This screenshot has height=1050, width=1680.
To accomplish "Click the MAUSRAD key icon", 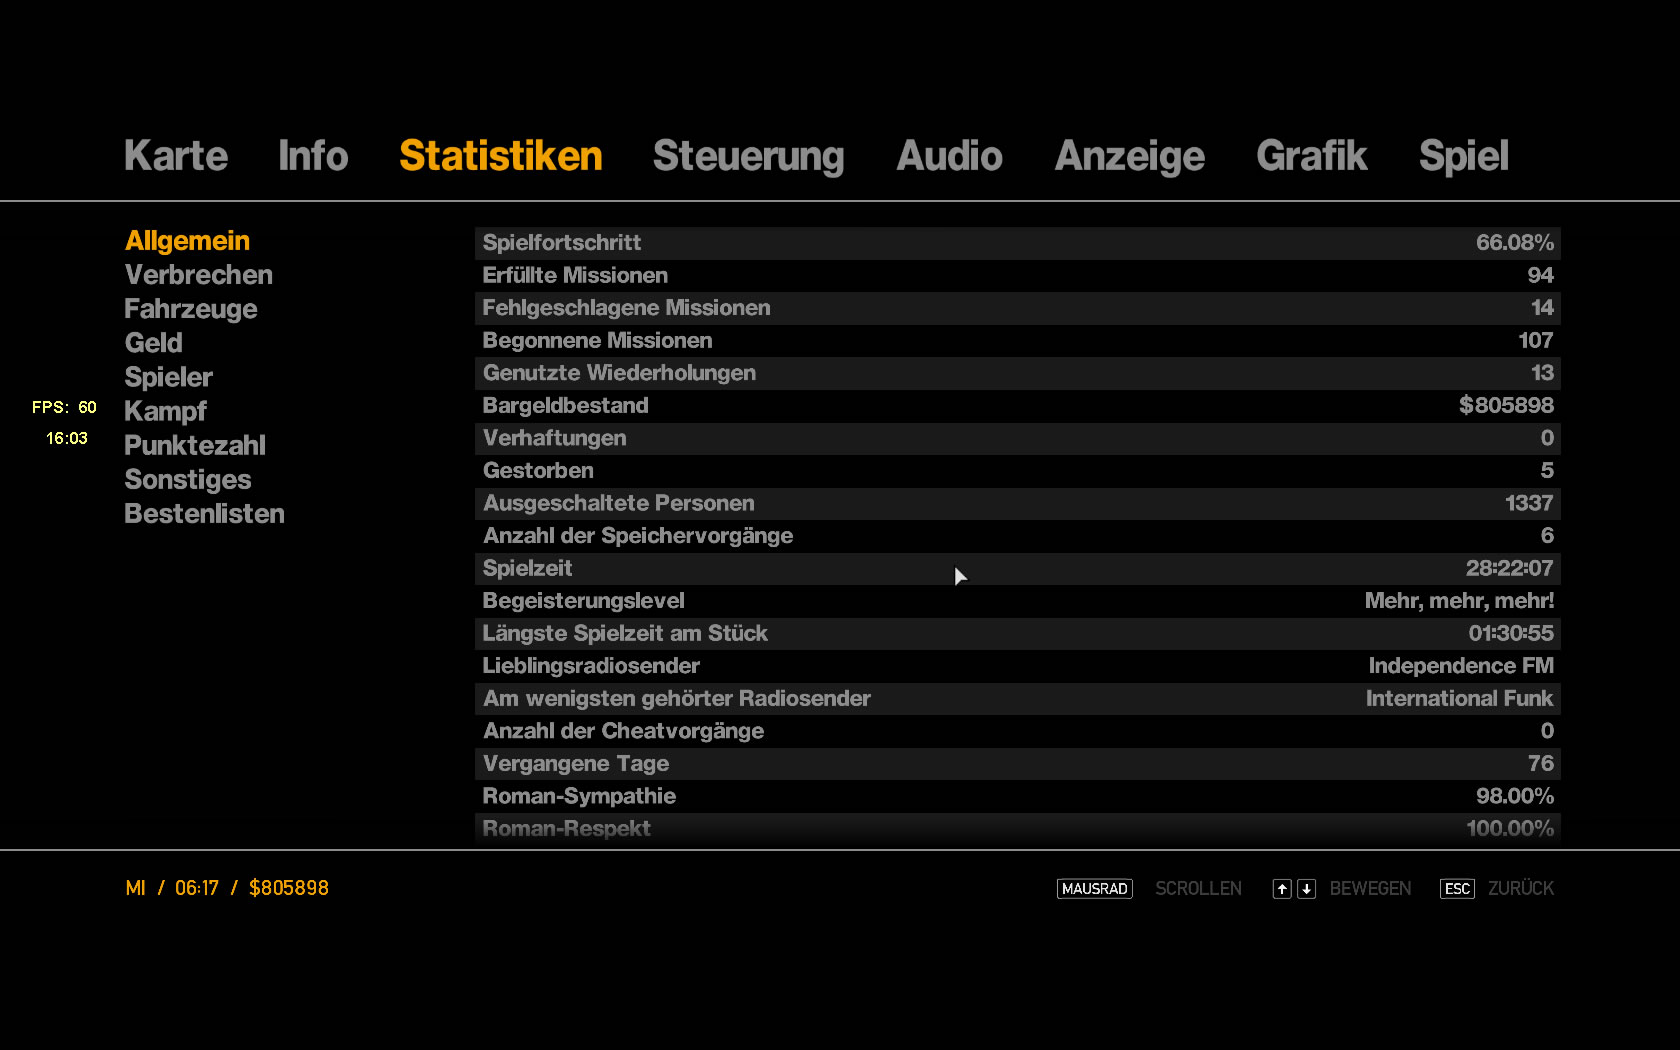I will pyautogui.click(x=1094, y=889).
